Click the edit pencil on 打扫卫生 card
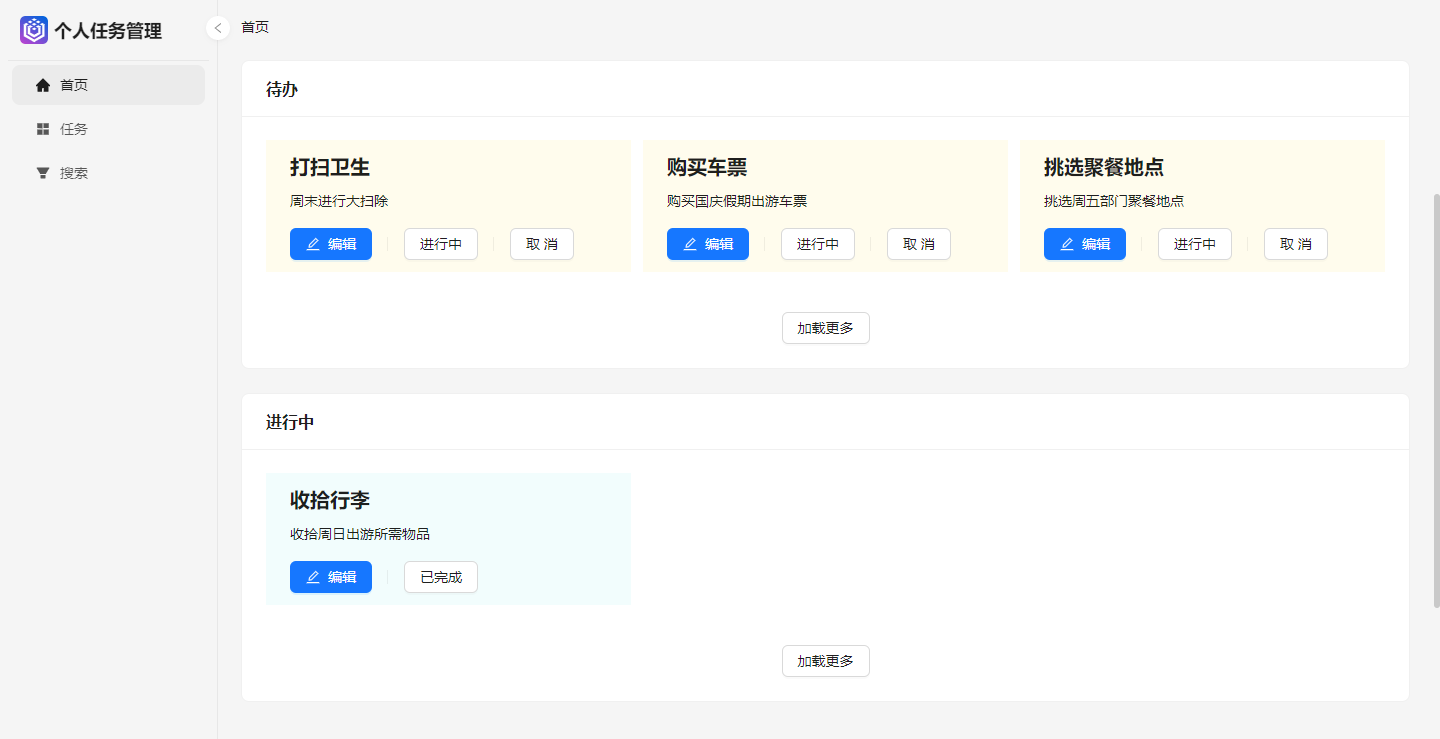1440x739 pixels. (311, 243)
